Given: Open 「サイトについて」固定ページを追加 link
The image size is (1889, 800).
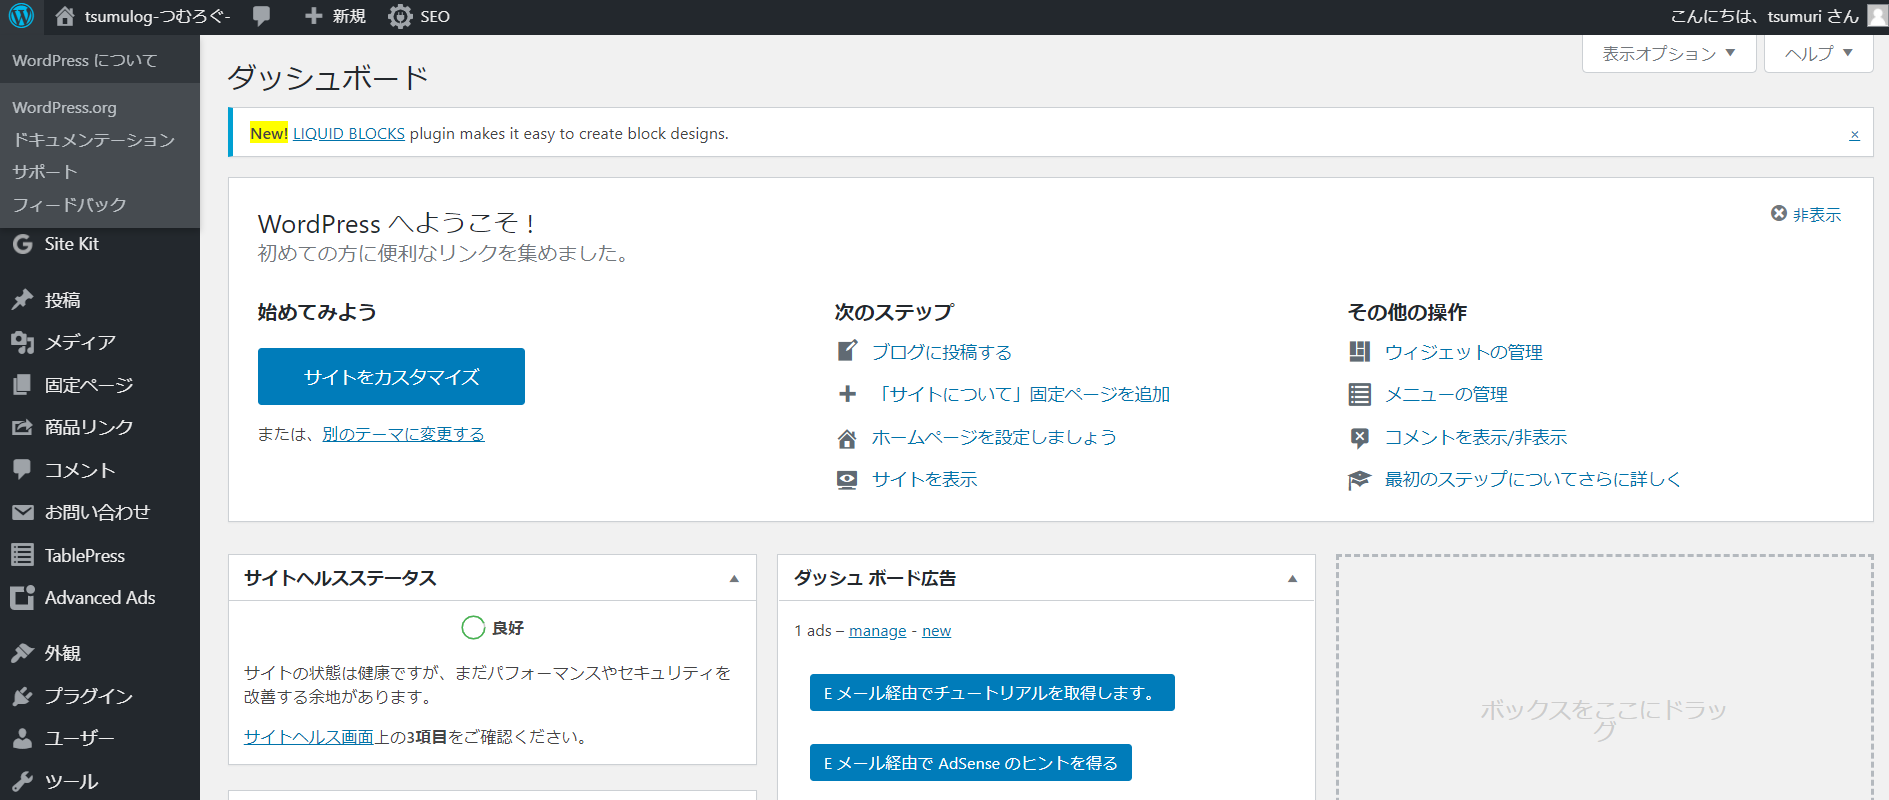Looking at the screenshot, I should click(x=1021, y=394).
